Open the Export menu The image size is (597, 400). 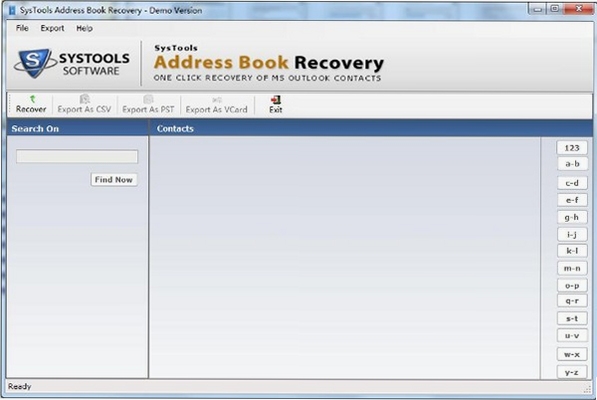52,28
